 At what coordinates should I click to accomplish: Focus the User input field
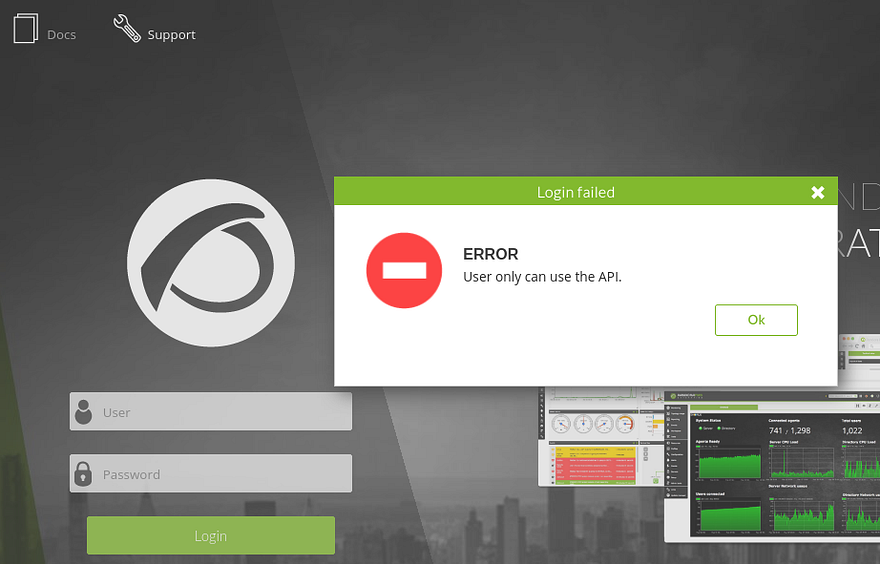(x=225, y=412)
